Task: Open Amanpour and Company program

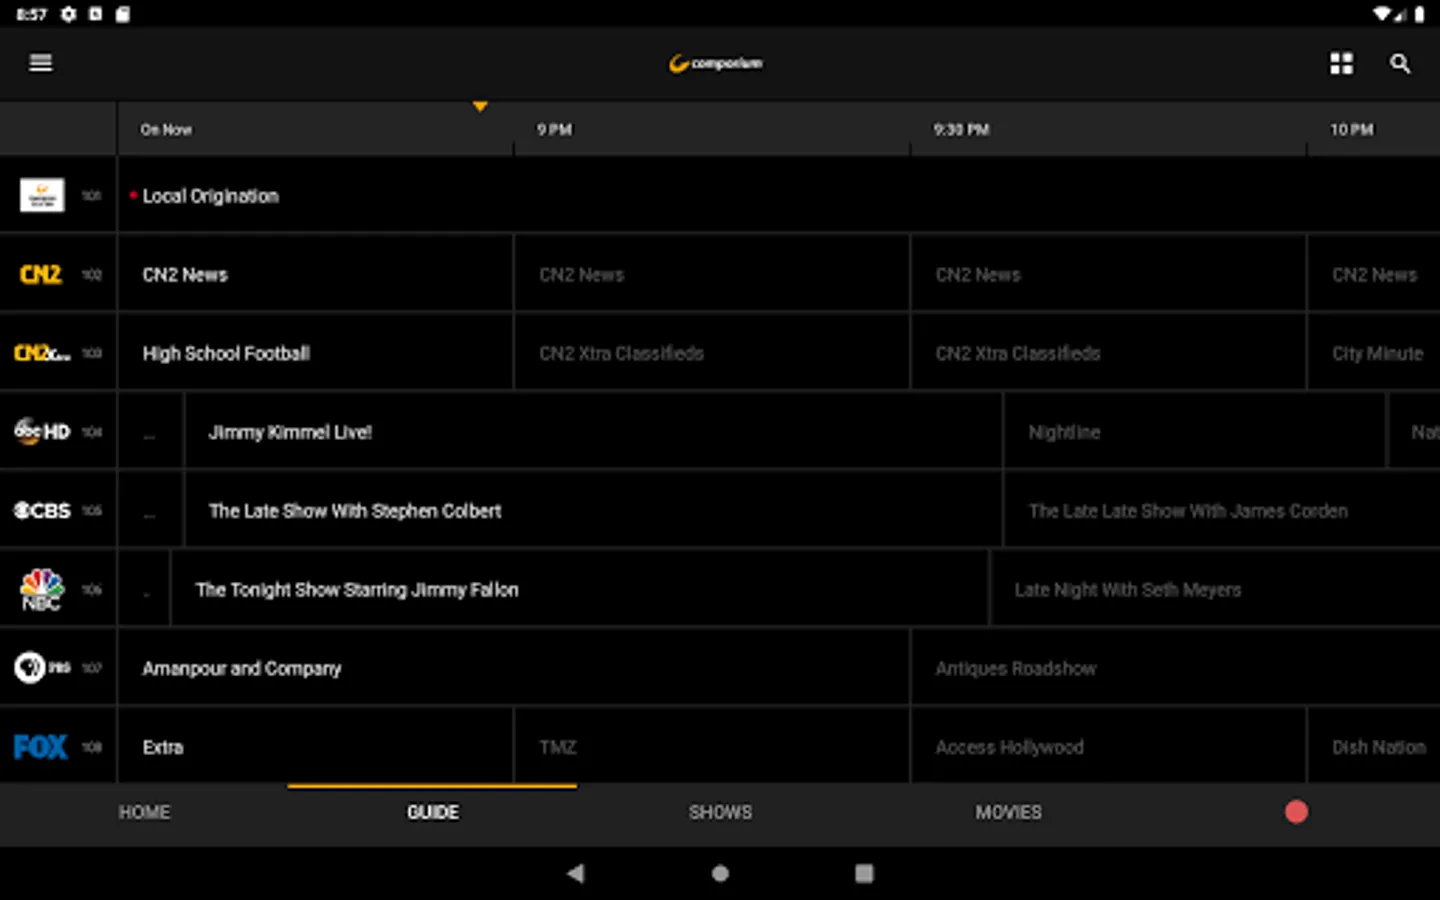Action: pyautogui.click(x=514, y=668)
